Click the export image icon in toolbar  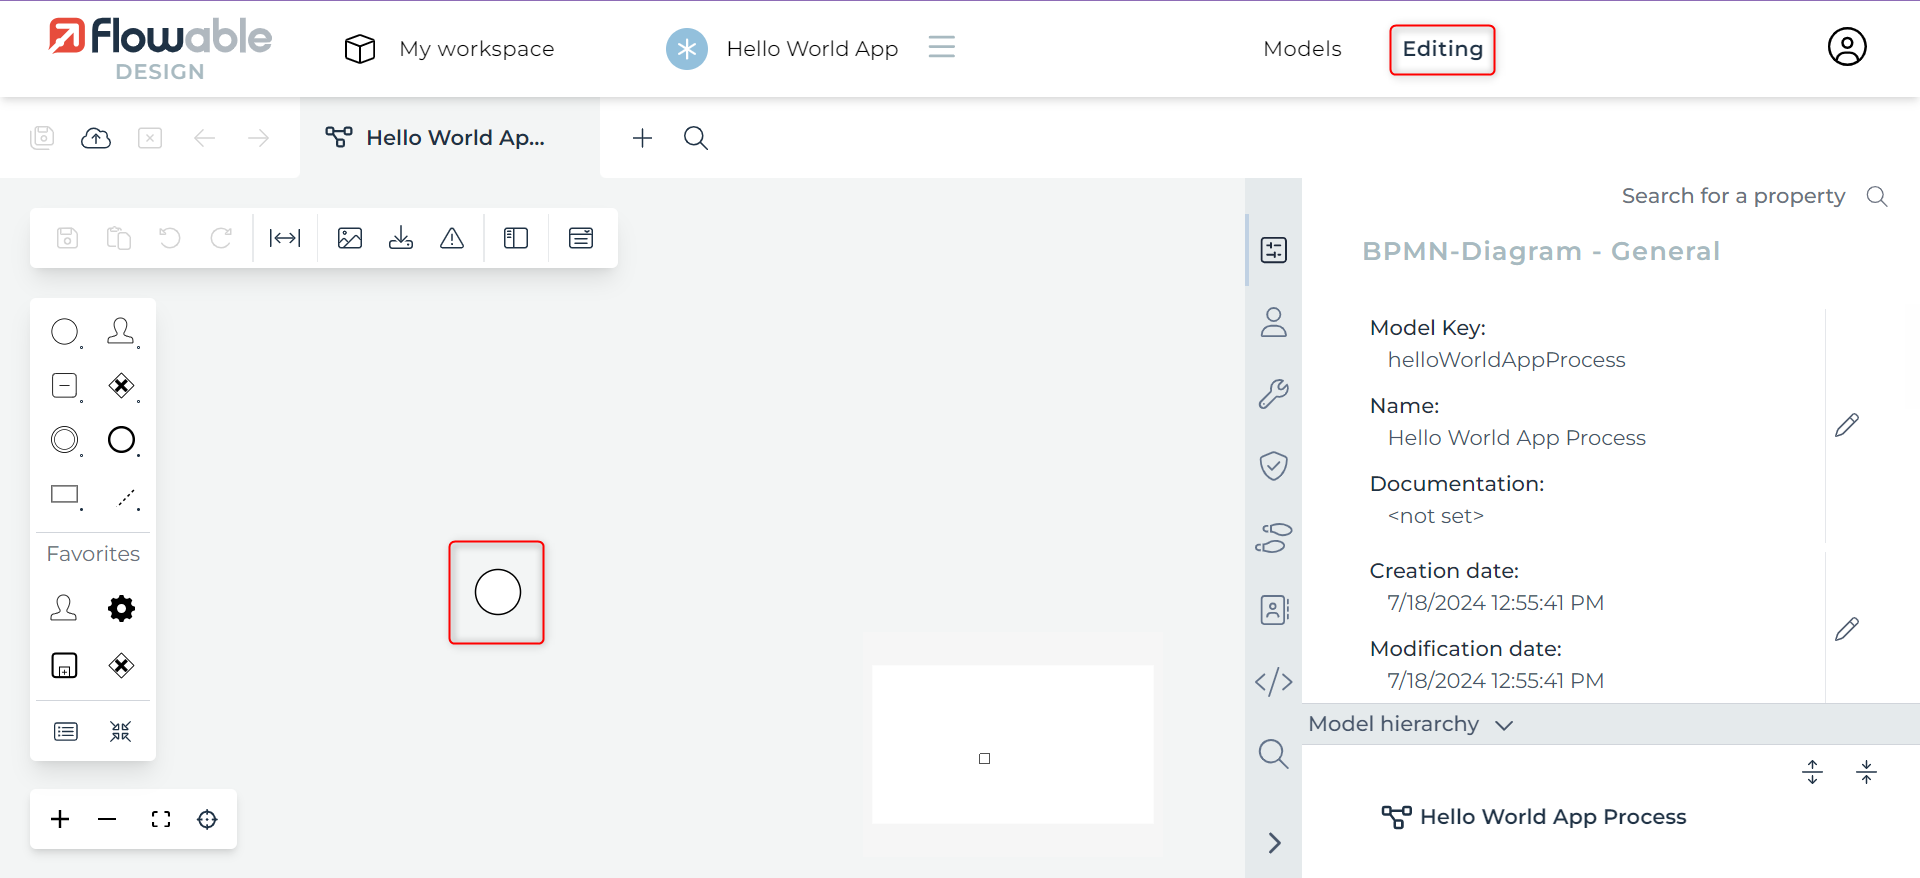pos(350,238)
